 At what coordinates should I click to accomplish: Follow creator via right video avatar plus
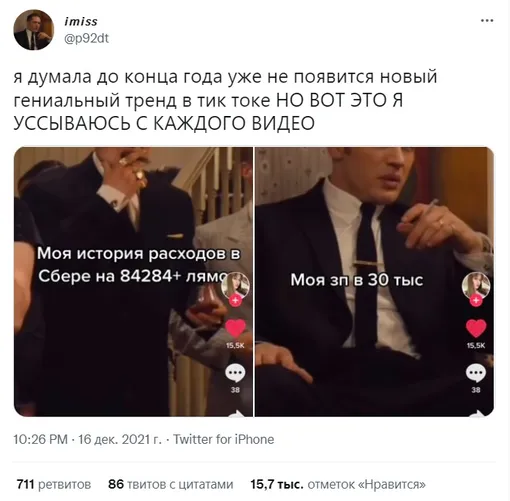476,300
